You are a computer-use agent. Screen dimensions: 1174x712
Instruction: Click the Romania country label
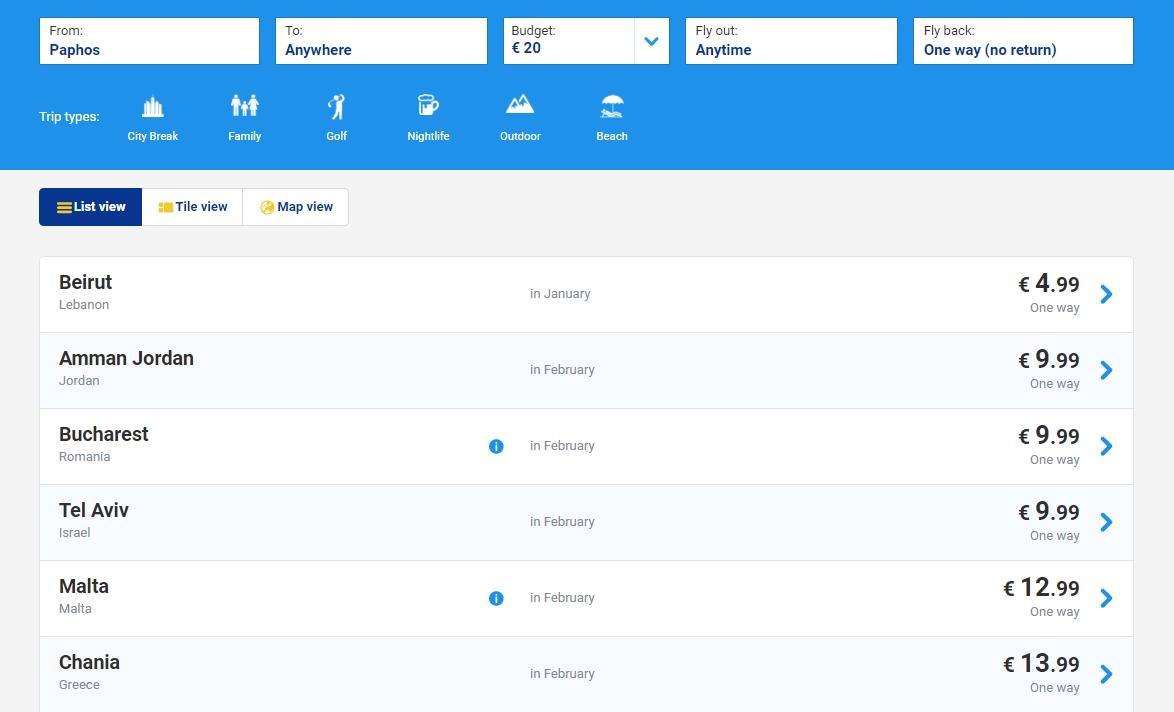85,457
